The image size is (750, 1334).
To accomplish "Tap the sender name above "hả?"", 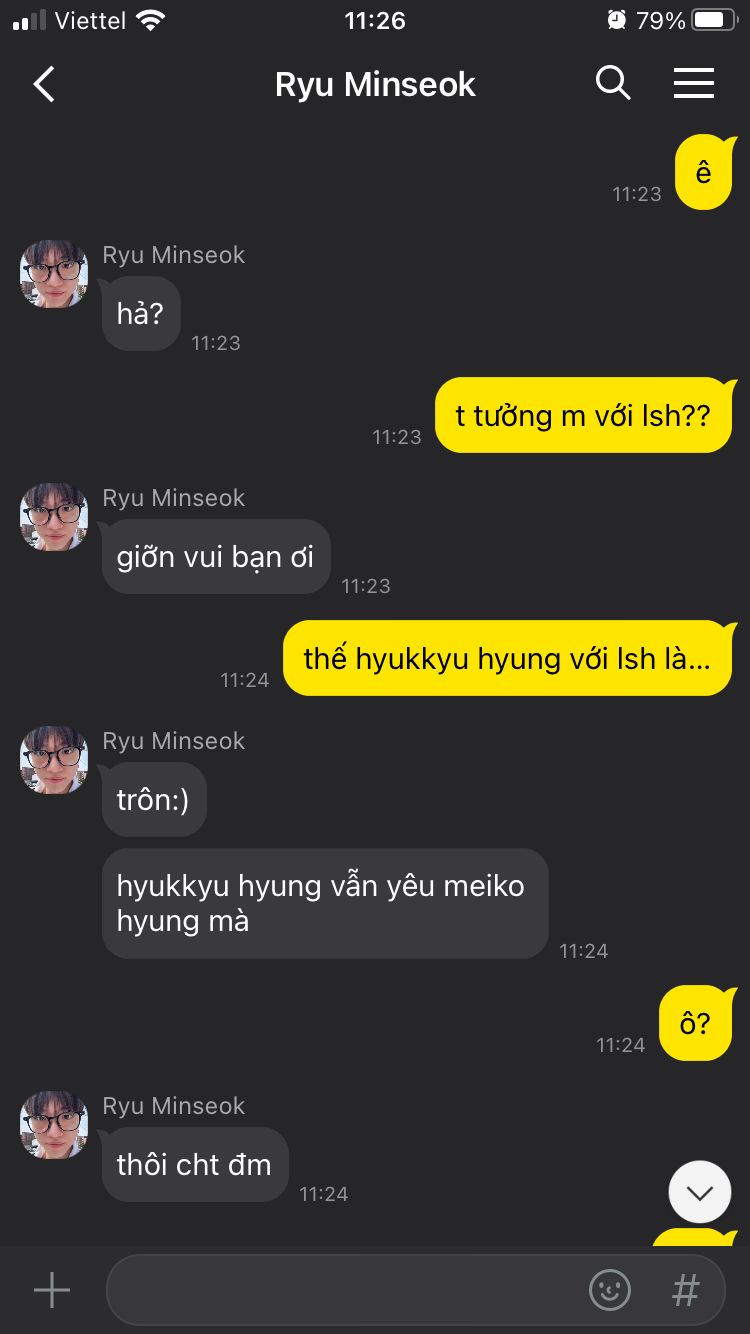I will point(173,255).
